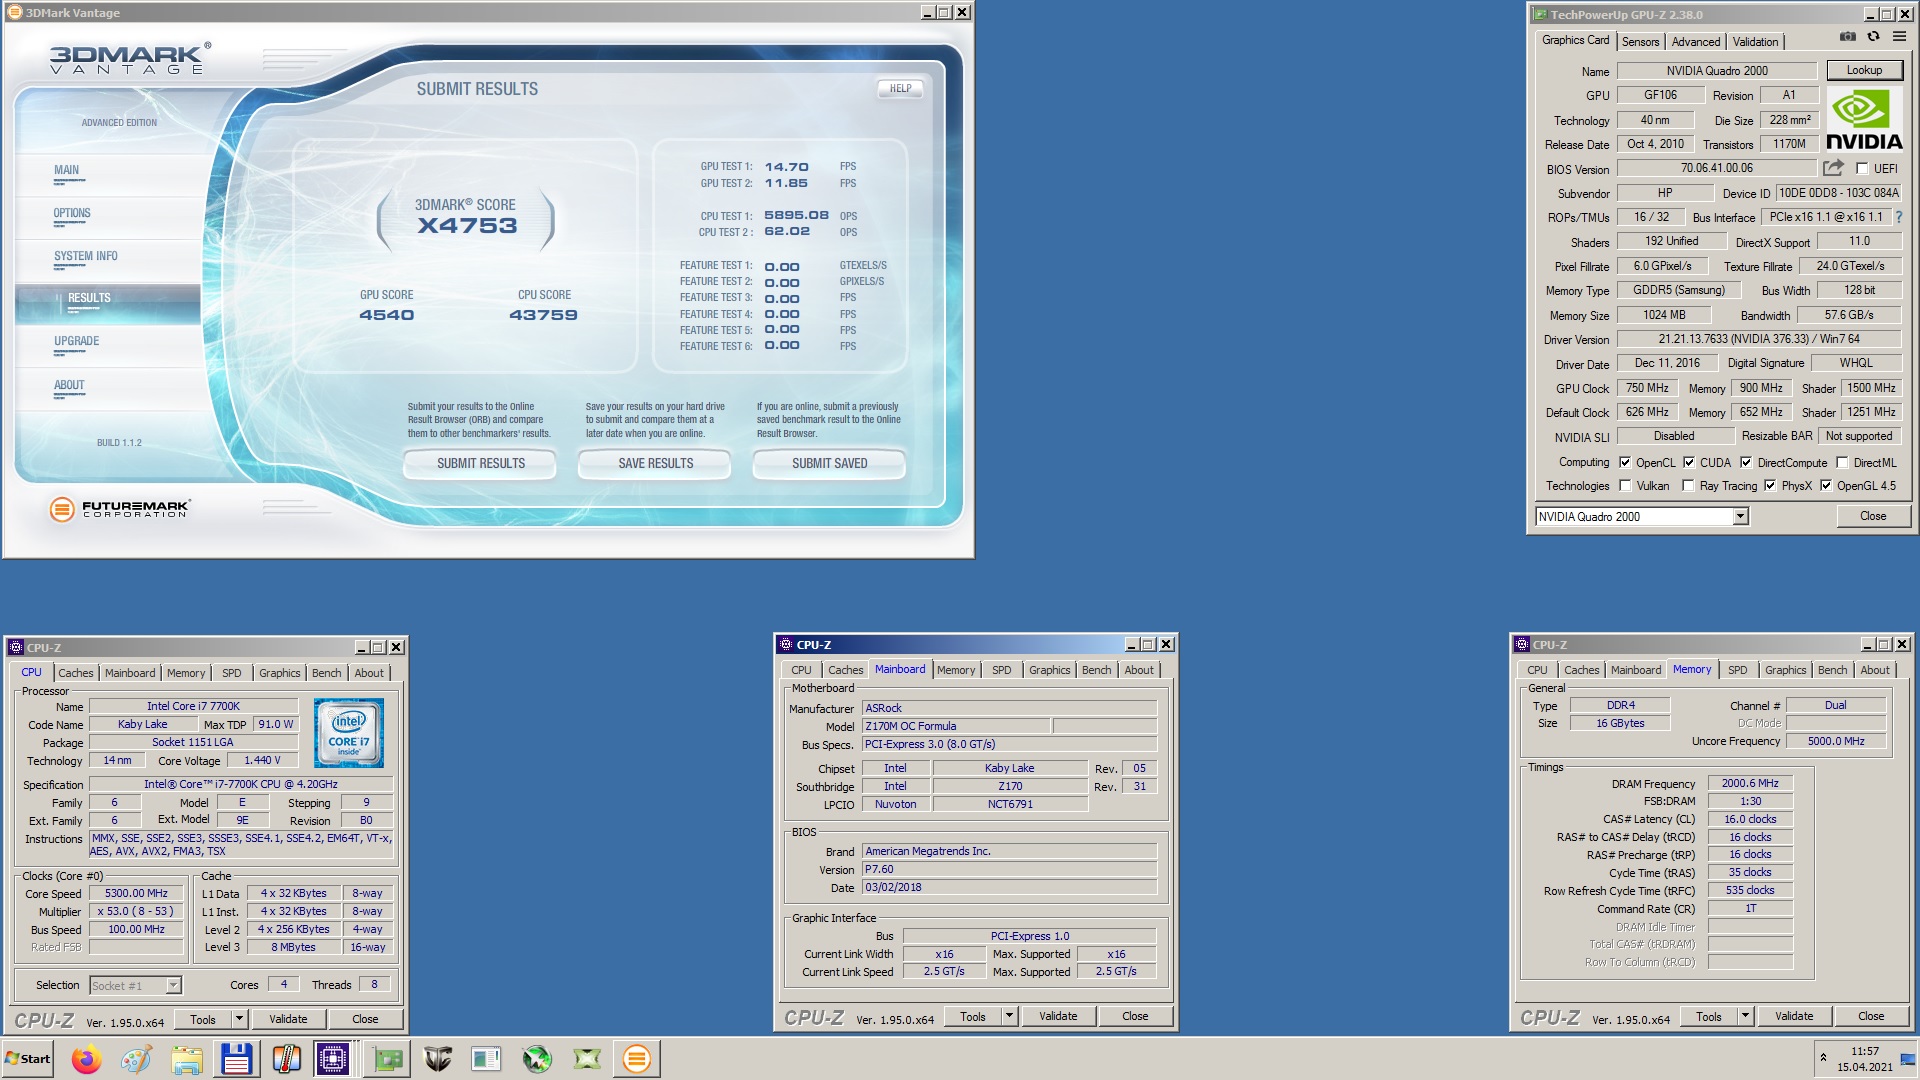Switch to the GPU-Z Advanced tab
1920x1080 pixels.
click(1696, 42)
